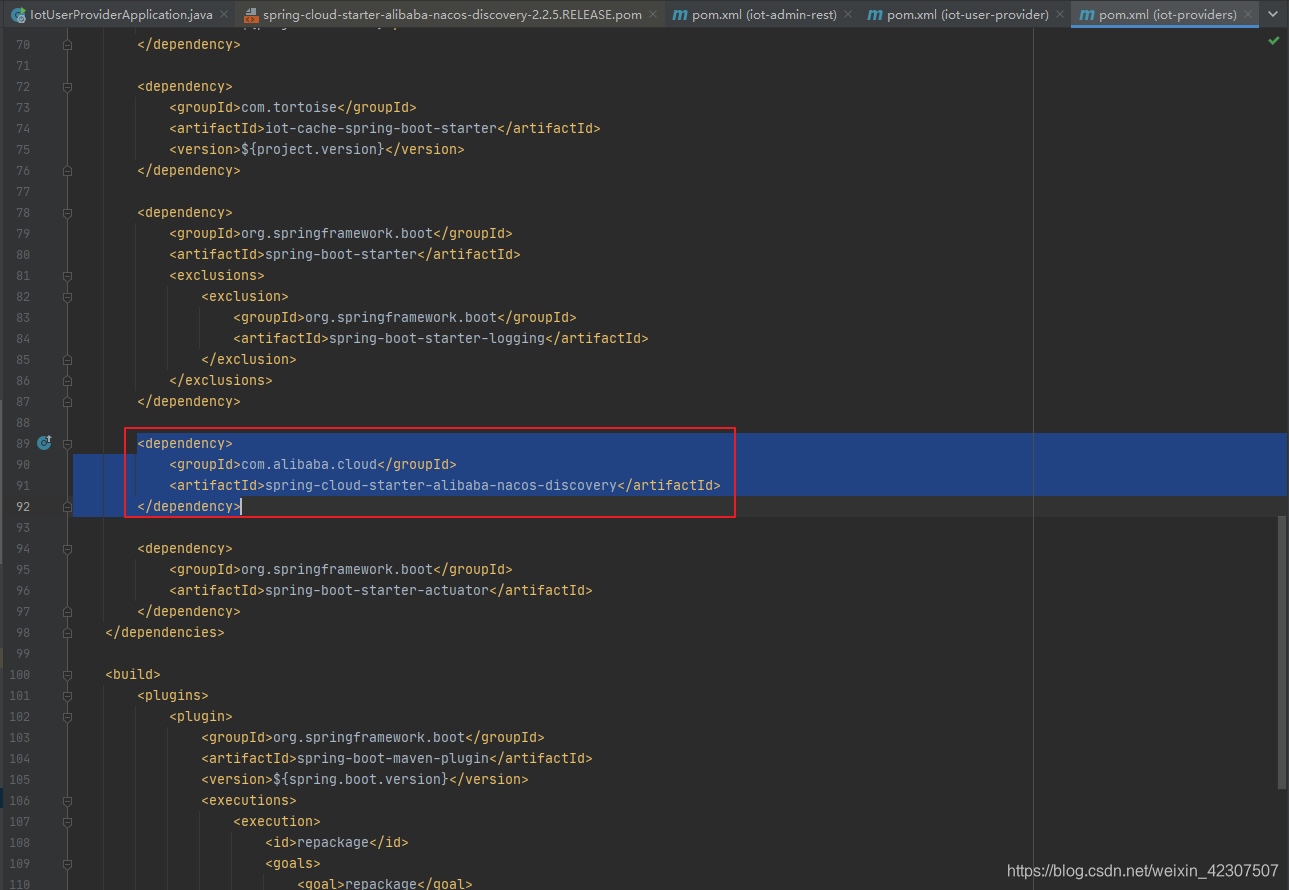Click the spring-boot-starter-logging artifactId
1289x890 pixels.
pyautogui.click(x=437, y=339)
